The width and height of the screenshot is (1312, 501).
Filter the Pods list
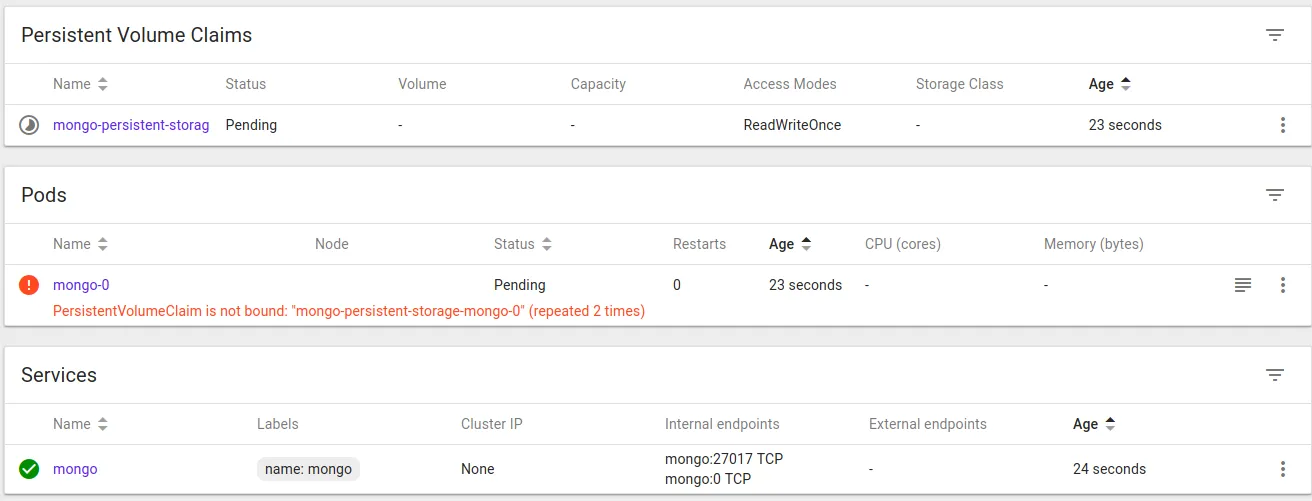click(x=1274, y=195)
